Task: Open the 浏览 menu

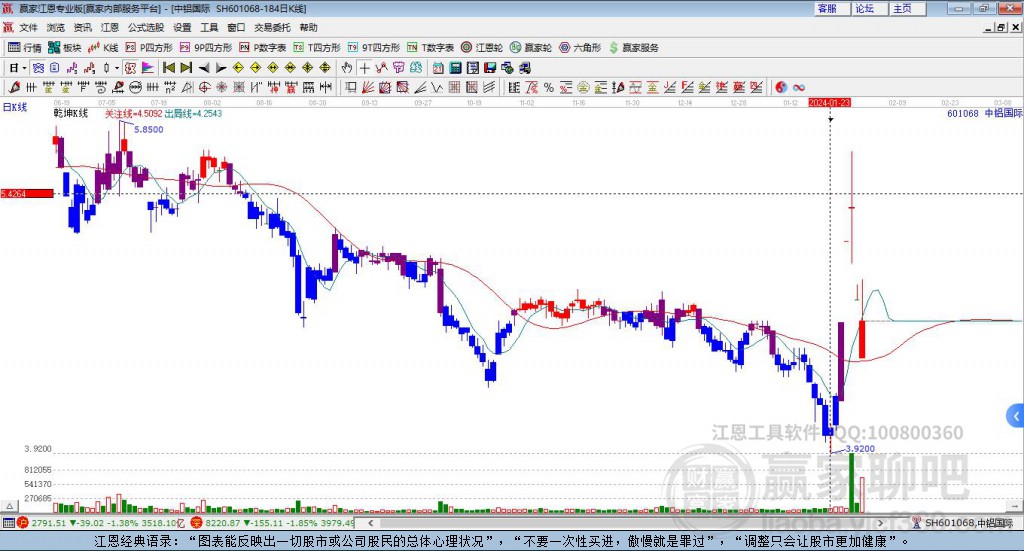Action: [56, 27]
